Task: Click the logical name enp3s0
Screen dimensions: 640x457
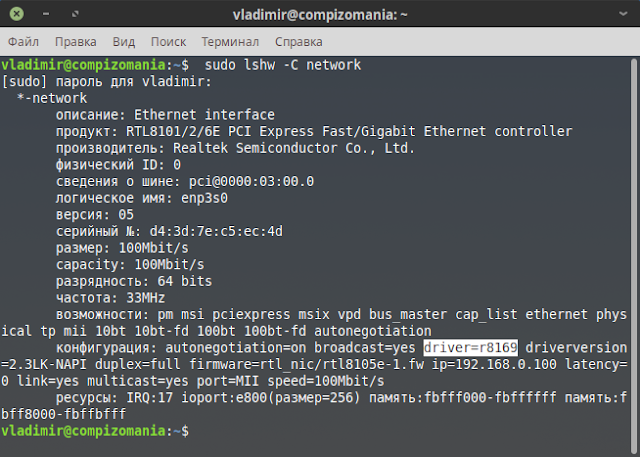Action: click(x=204, y=198)
